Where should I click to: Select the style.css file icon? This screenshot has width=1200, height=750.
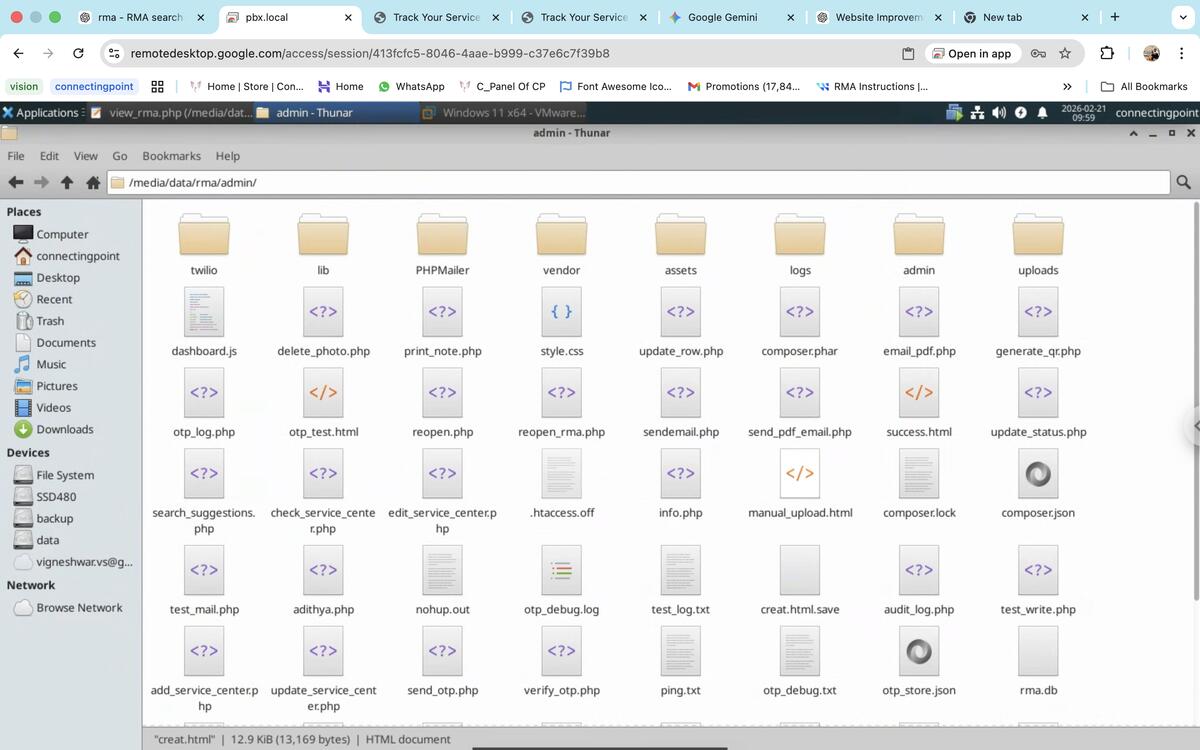pos(561,313)
